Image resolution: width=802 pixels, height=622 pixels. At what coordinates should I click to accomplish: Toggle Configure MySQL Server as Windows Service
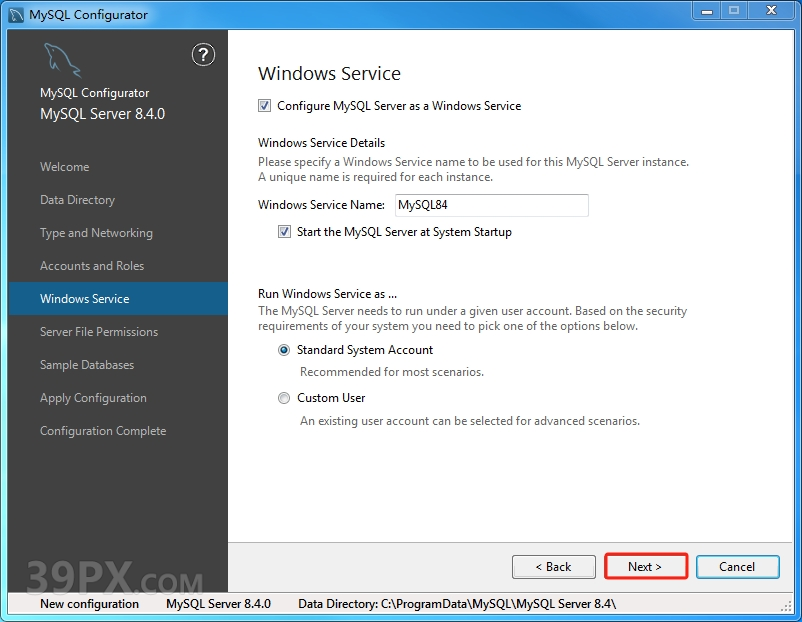coord(265,106)
